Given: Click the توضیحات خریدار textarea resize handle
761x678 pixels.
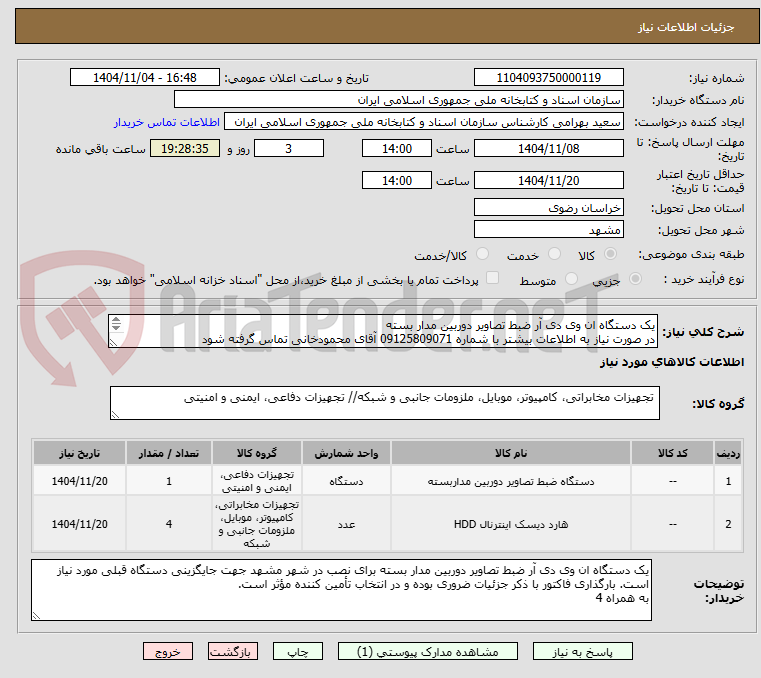Looking at the screenshot, I should pos(37,615).
